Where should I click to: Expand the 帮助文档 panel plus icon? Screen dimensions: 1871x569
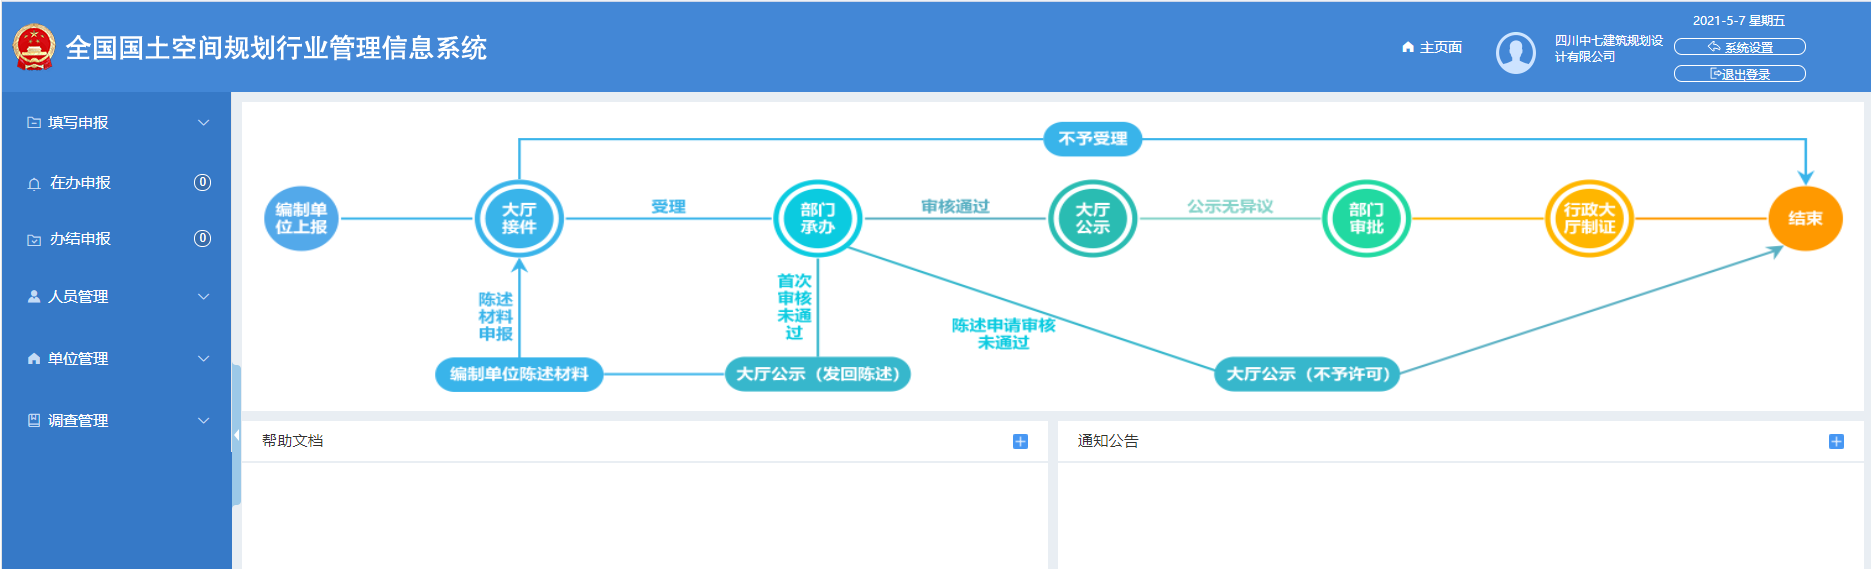click(1020, 441)
